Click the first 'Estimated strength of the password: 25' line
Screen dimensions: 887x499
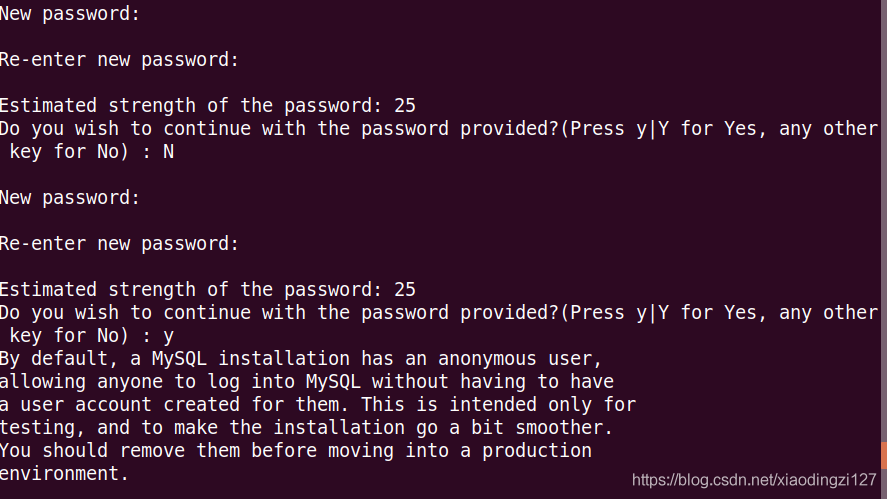pos(208,106)
